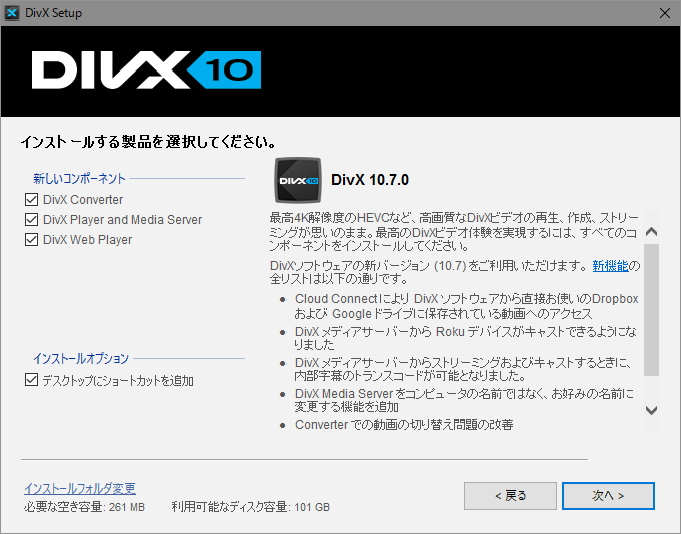Open the インストールフォルダ変更 link

[80, 489]
